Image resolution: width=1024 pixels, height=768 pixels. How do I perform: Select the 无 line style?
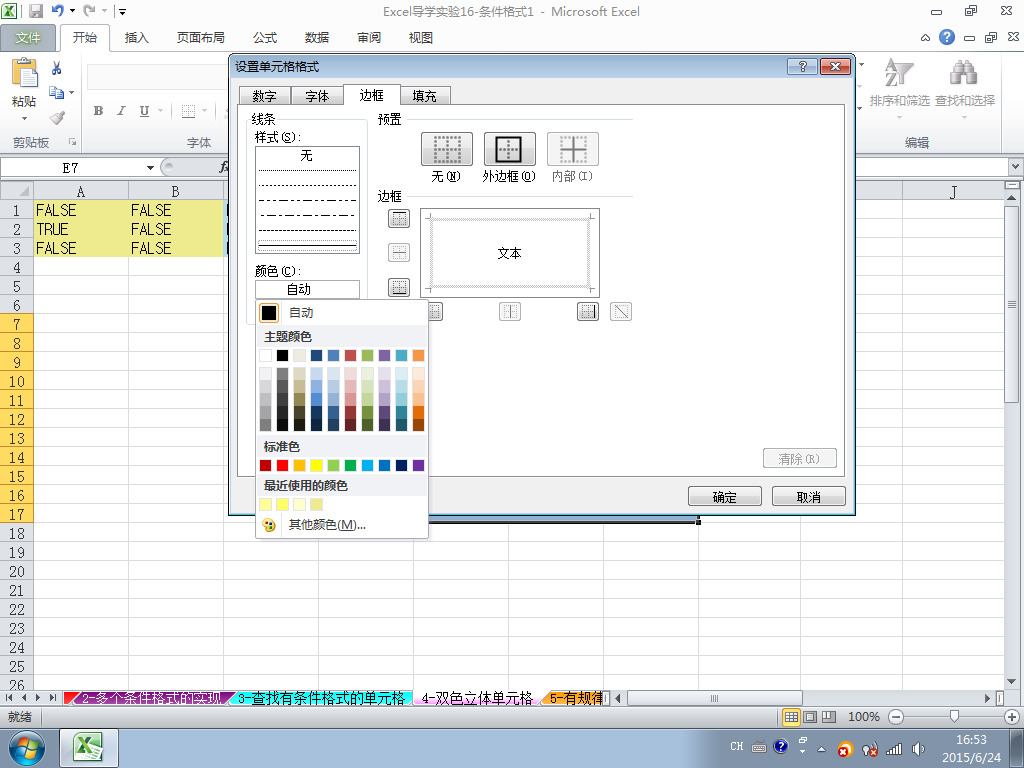(307, 155)
